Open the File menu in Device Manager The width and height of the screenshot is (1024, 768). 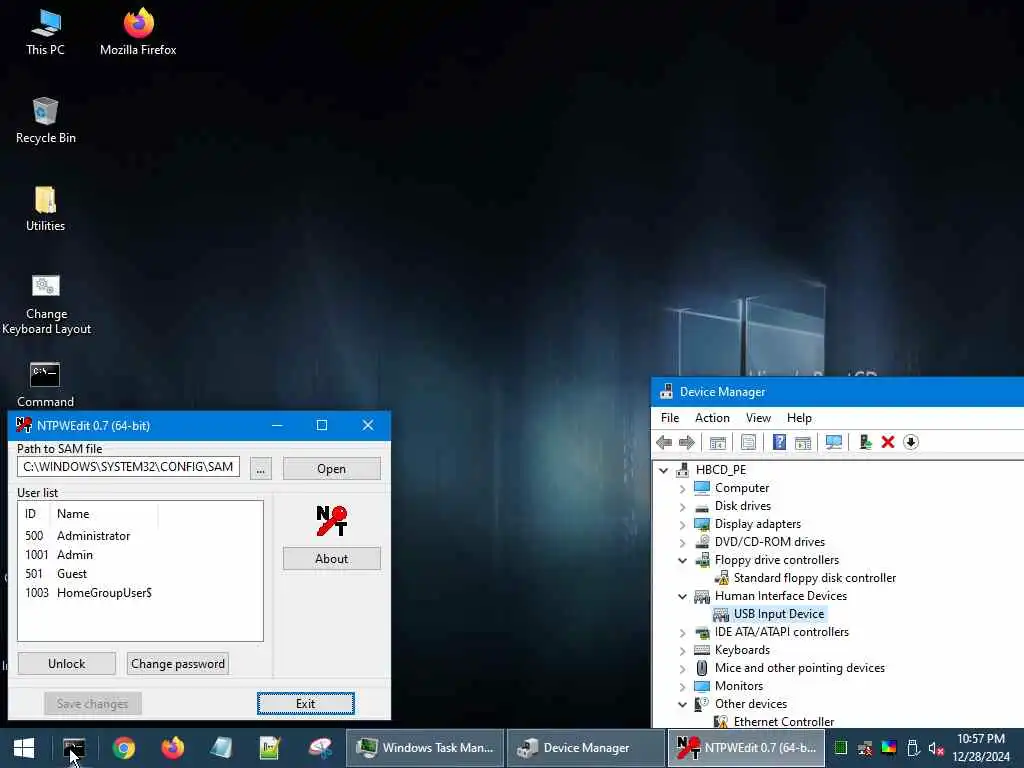click(x=669, y=418)
